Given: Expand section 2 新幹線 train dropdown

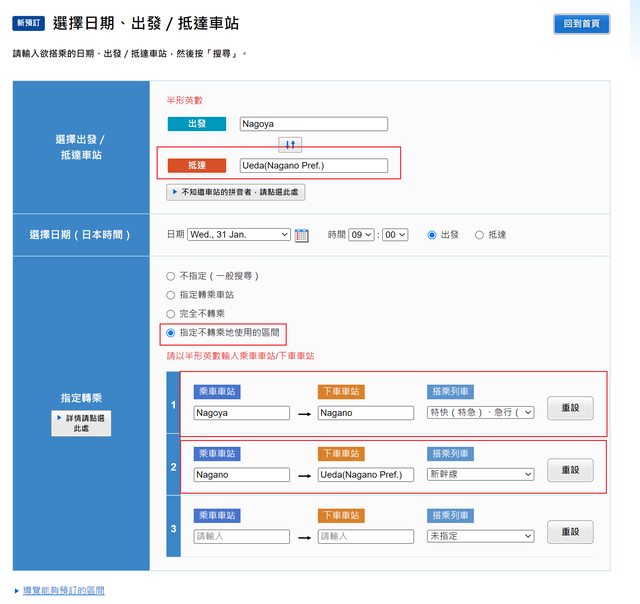Looking at the screenshot, I should pos(481,474).
